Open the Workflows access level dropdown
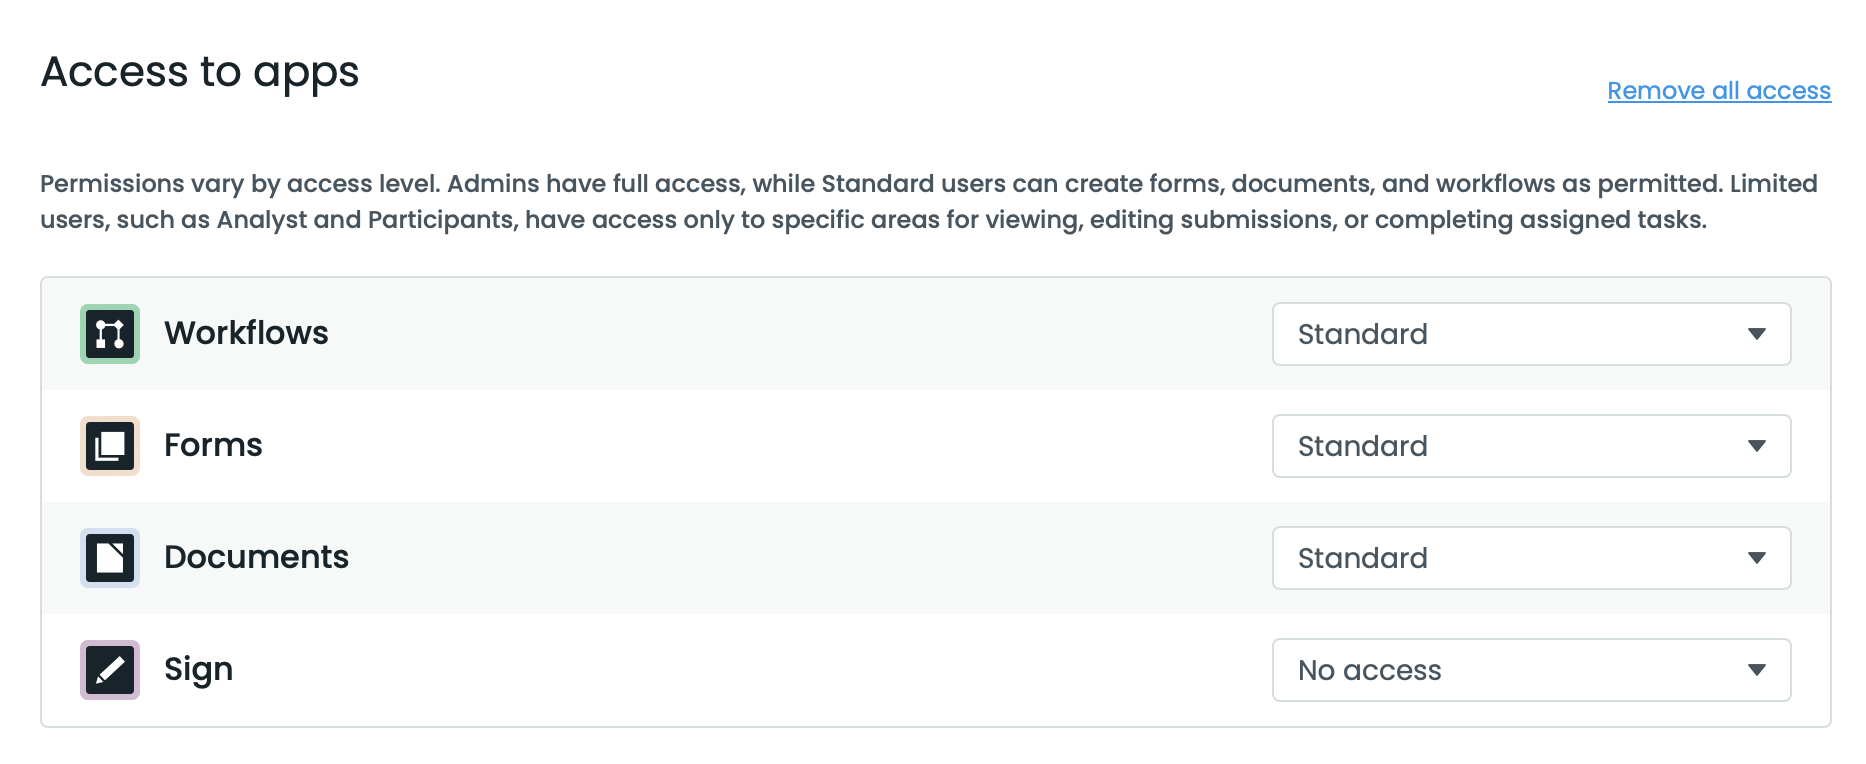The width and height of the screenshot is (1866, 764). click(x=1530, y=334)
